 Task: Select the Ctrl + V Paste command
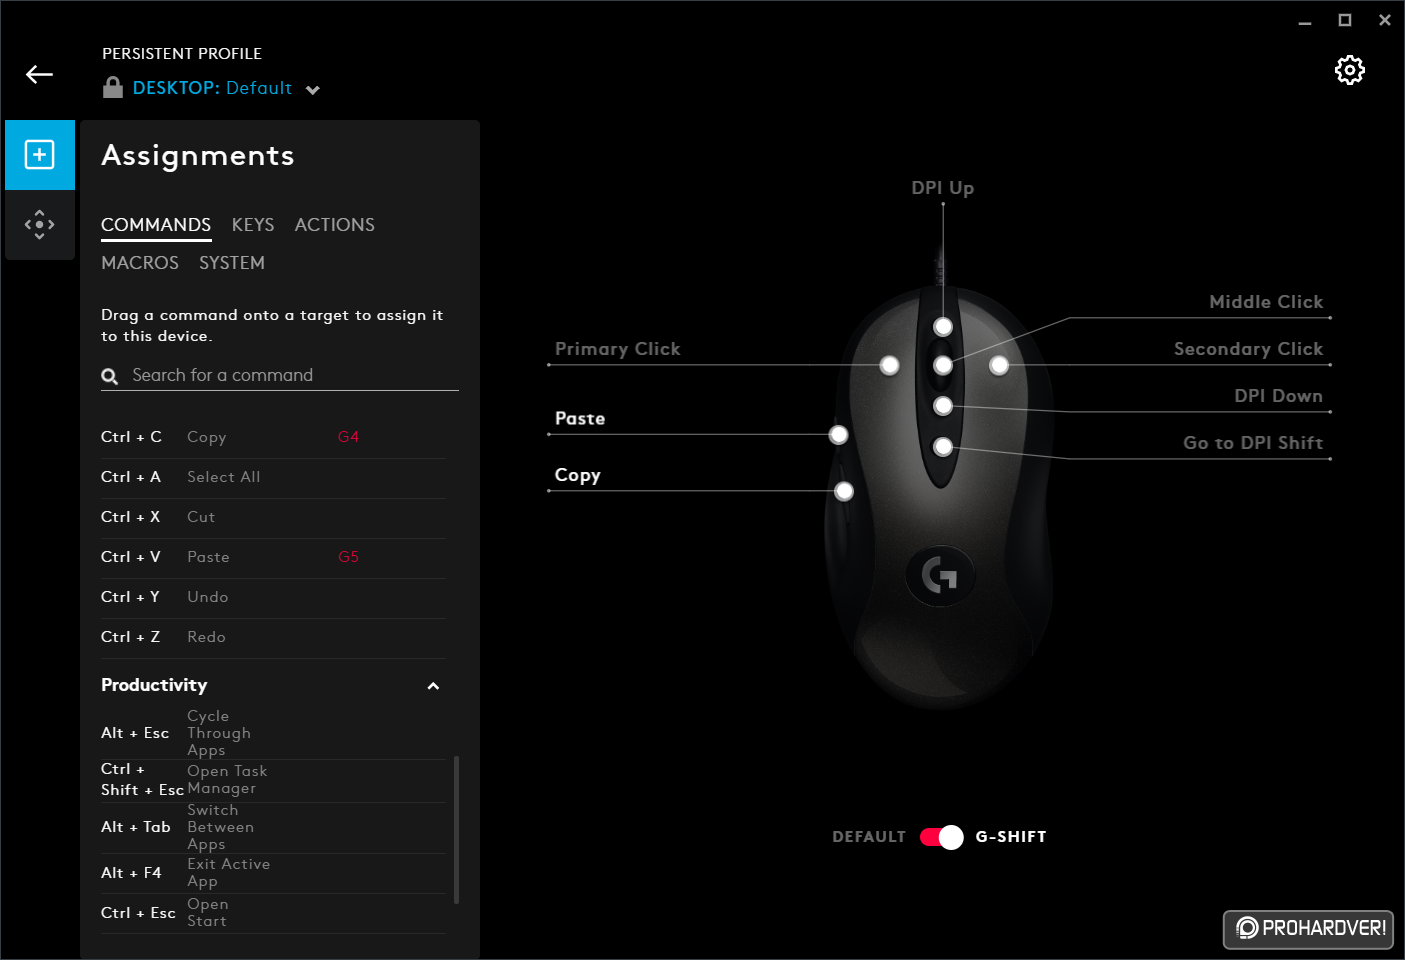[273, 557]
